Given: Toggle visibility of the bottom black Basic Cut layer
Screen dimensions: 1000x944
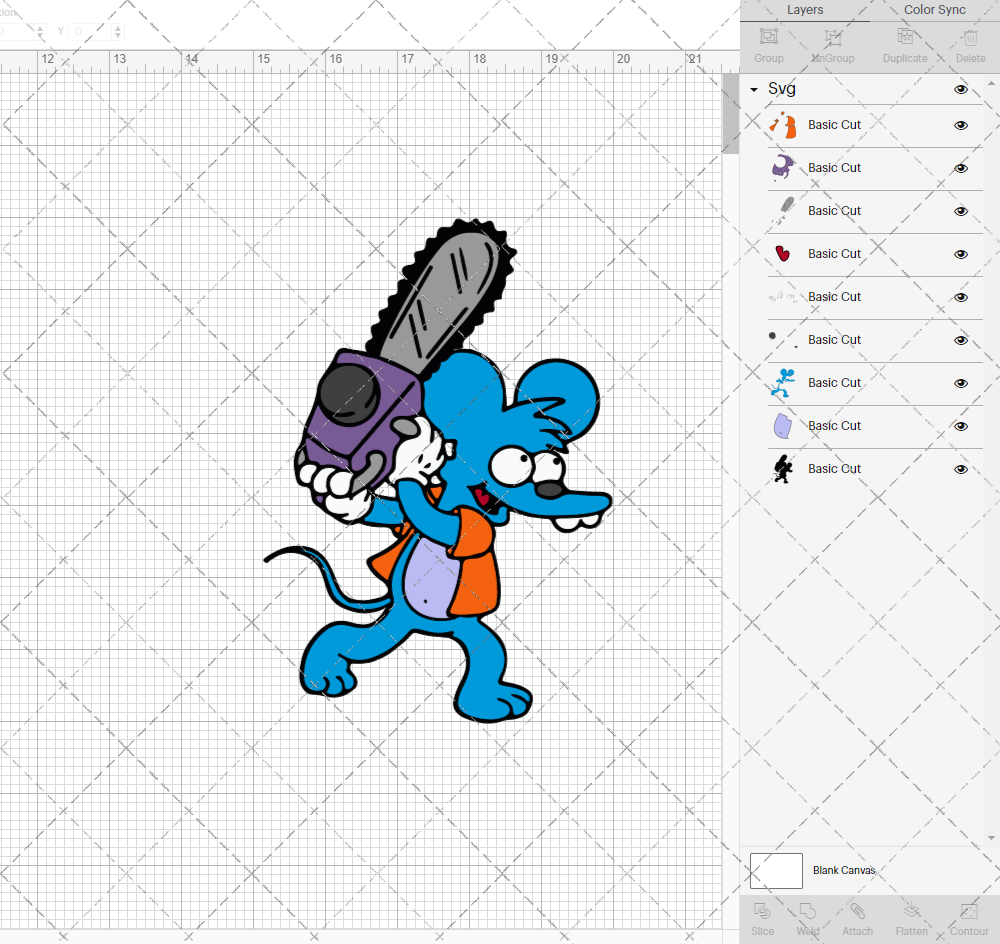Looking at the screenshot, I should pos(960,468).
